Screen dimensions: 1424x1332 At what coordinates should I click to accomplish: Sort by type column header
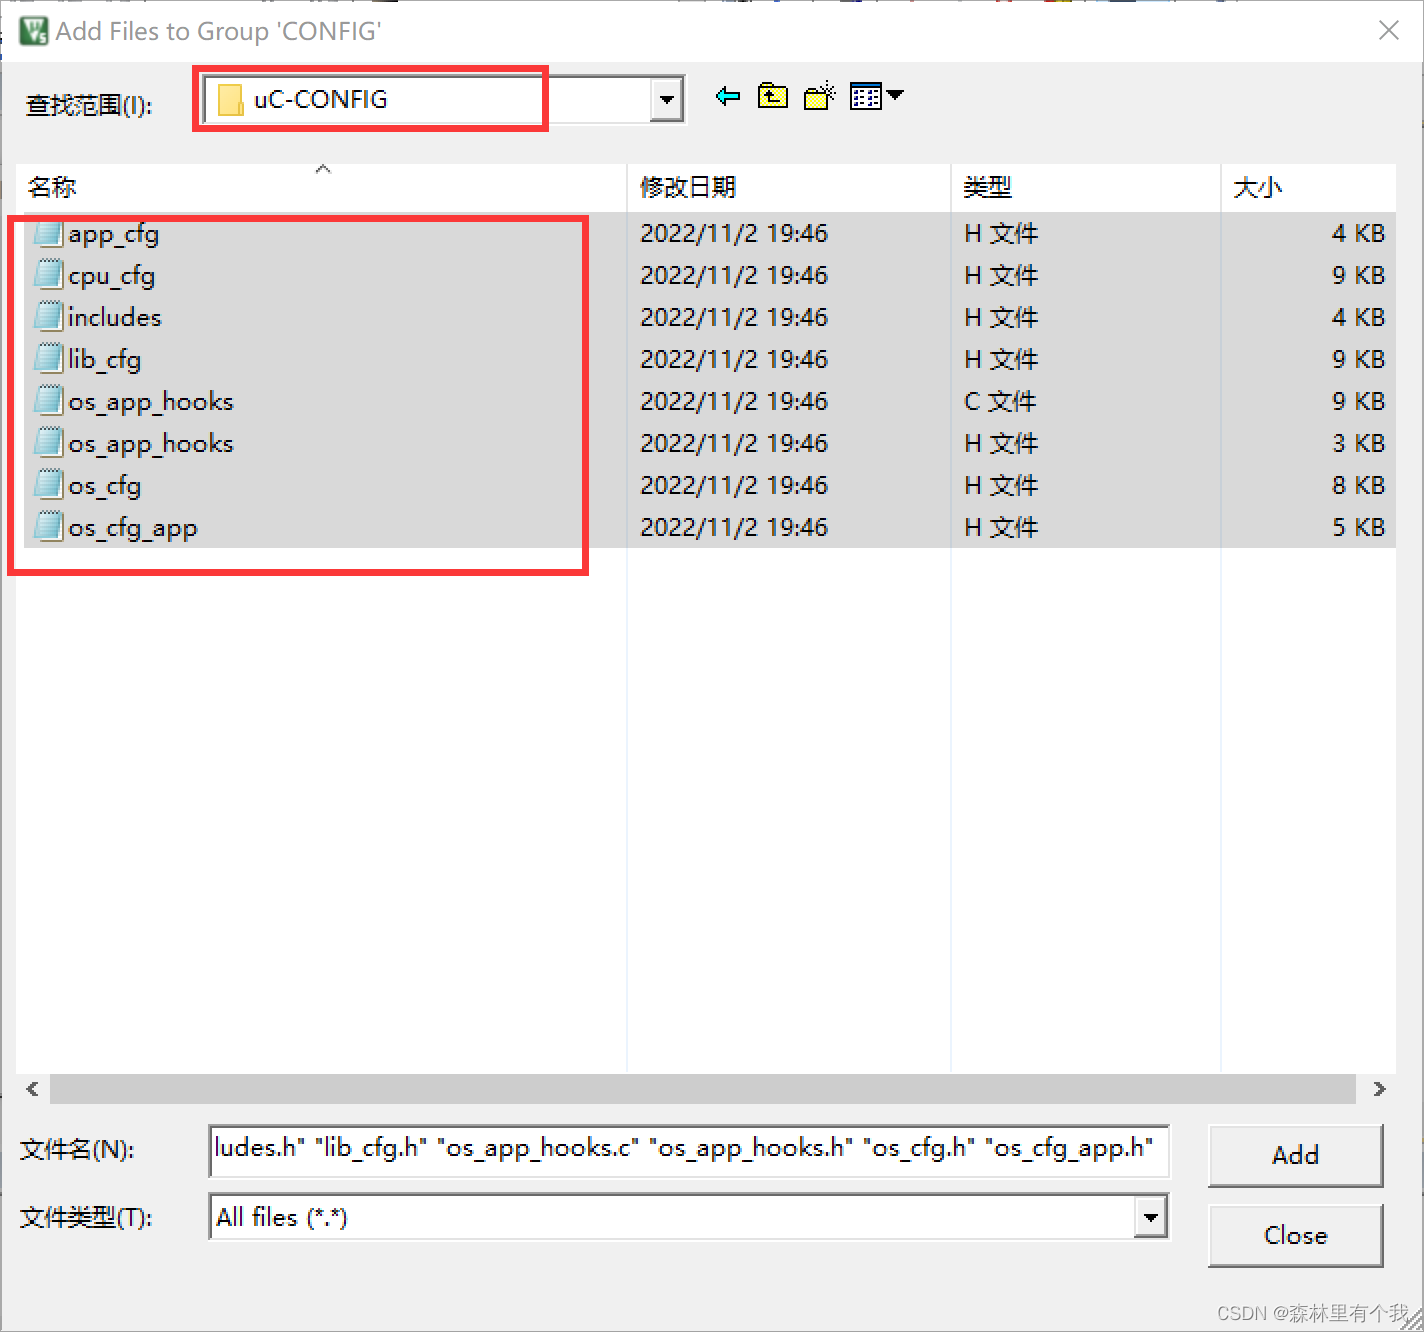pos(1085,187)
